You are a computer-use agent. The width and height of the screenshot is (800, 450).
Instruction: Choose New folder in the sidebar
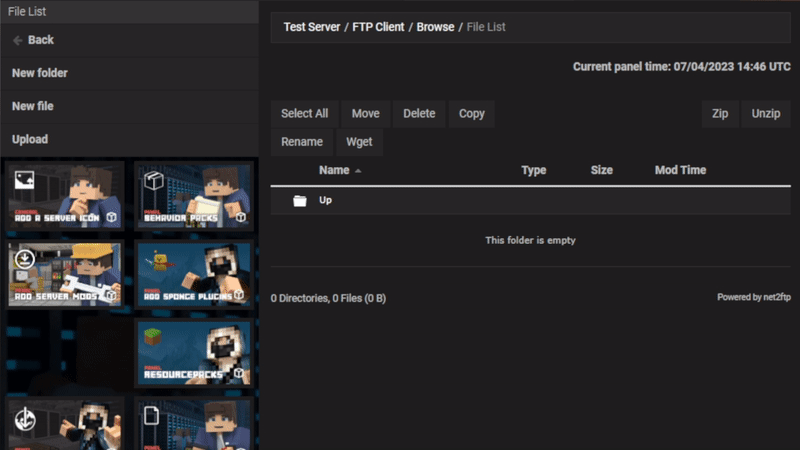[40, 73]
